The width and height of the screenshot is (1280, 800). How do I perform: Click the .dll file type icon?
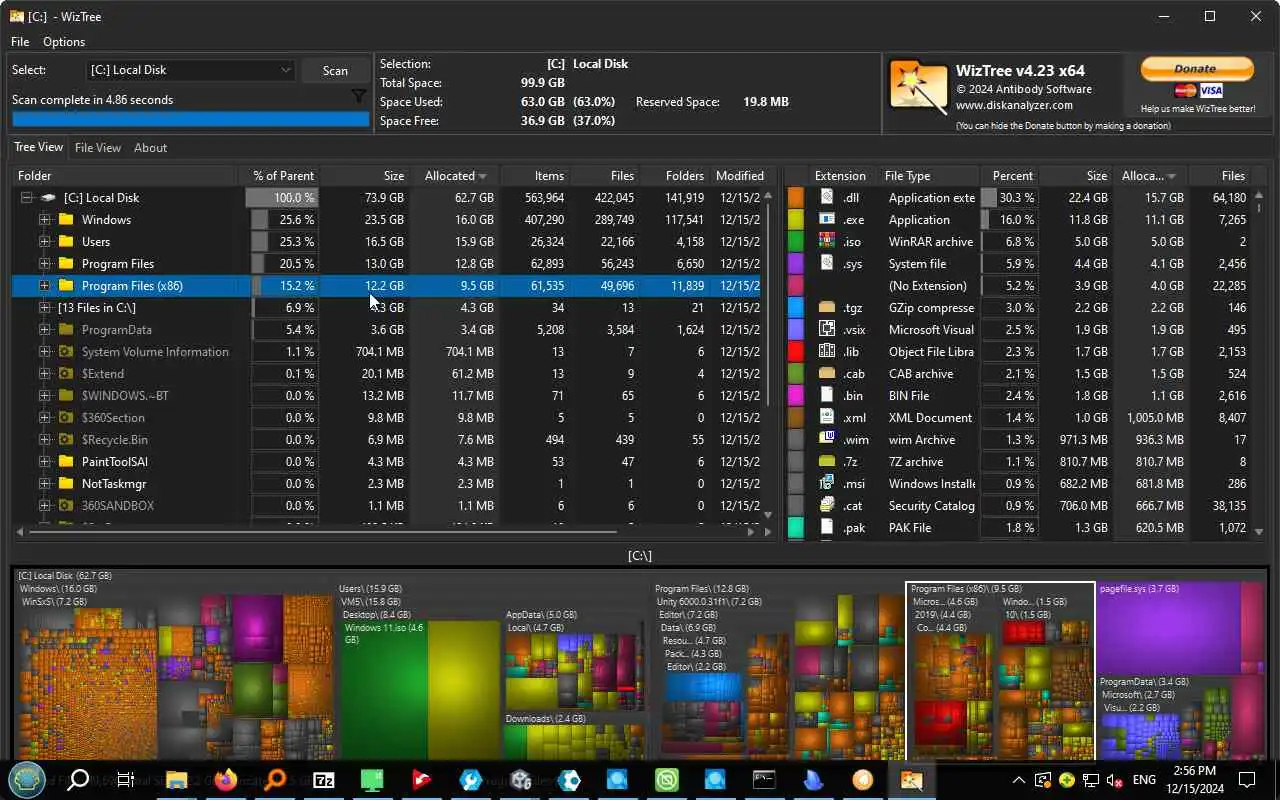click(827, 197)
